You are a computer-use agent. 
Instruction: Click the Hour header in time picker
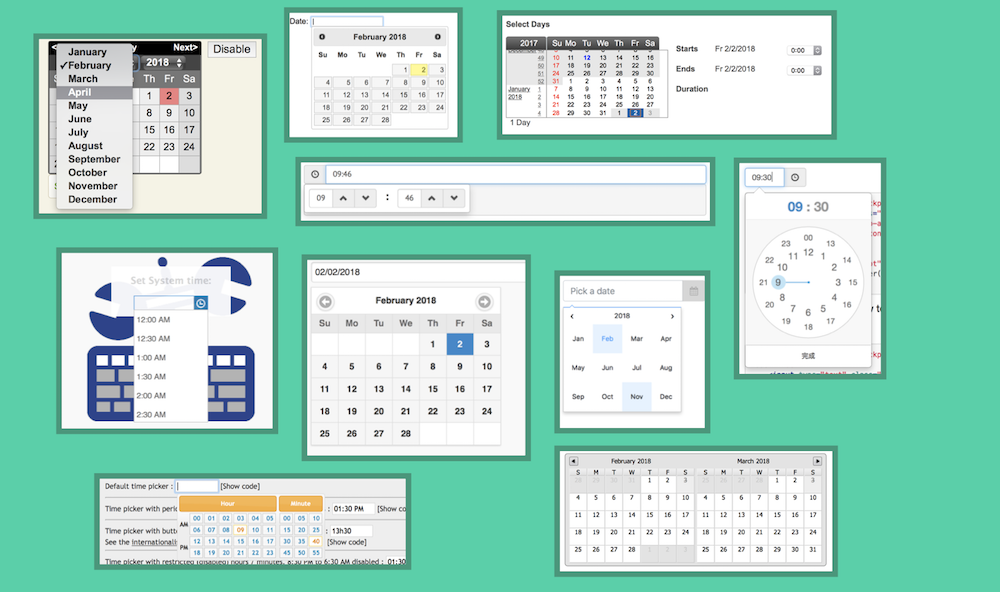click(x=226, y=503)
